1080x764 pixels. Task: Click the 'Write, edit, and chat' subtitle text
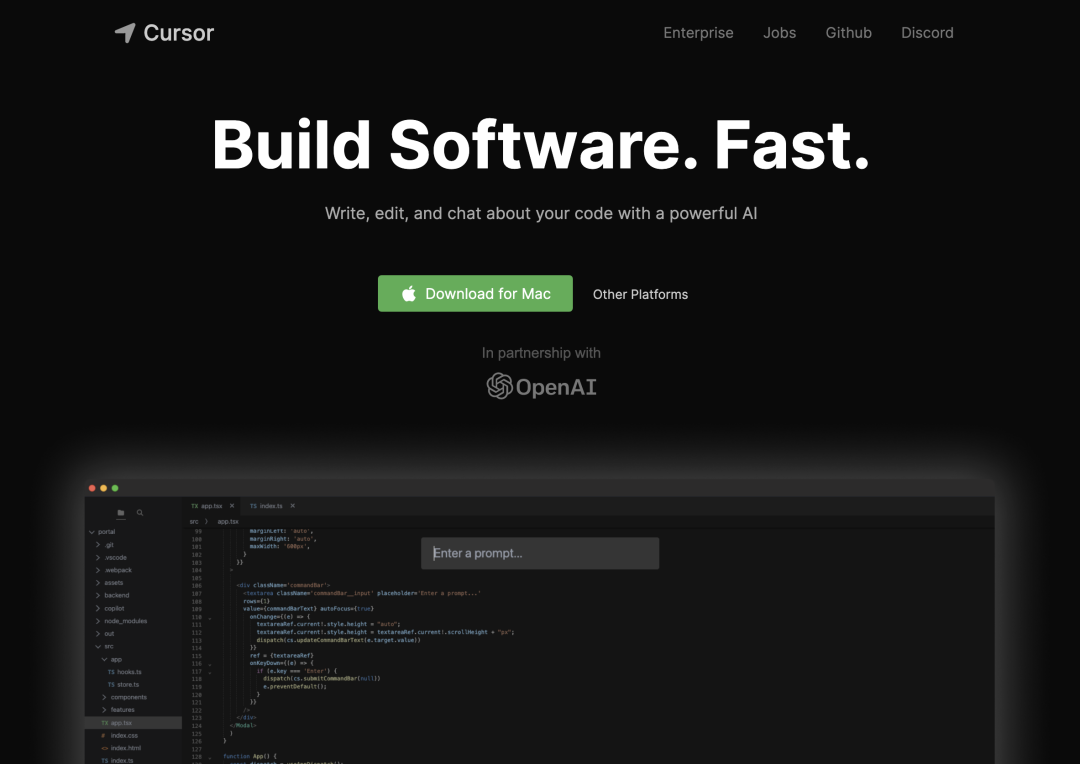click(x=541, y=213)
